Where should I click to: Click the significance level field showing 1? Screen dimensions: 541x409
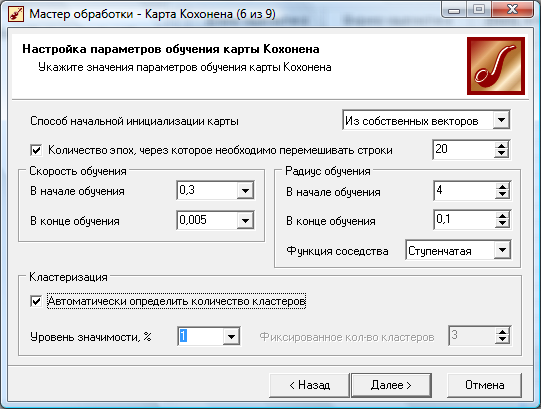click(x=200, y=336)
